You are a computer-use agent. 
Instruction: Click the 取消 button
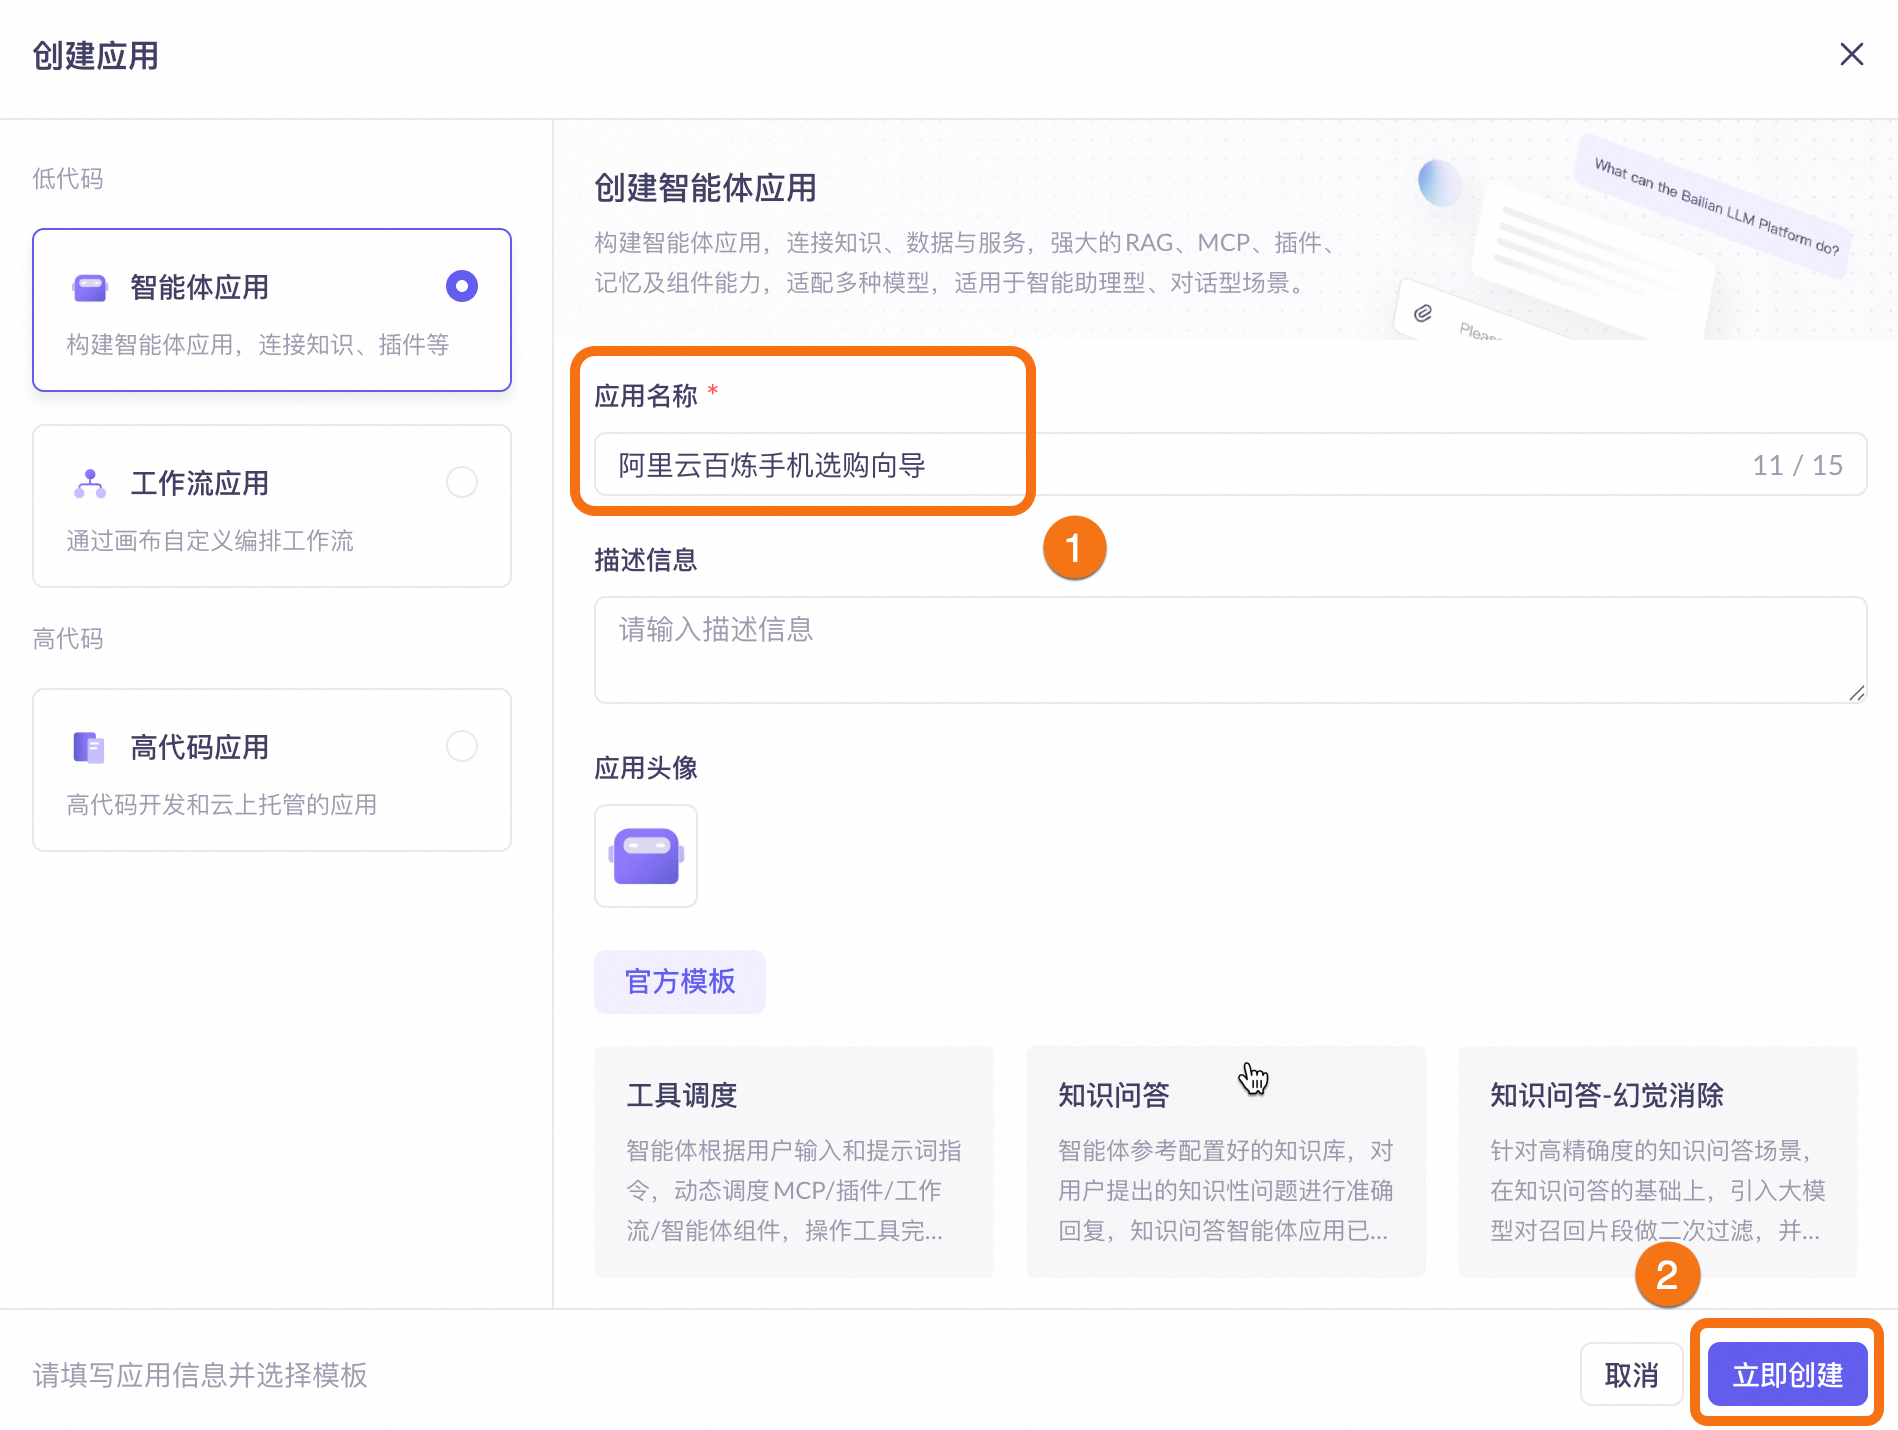click(x=1632, y=1374)
